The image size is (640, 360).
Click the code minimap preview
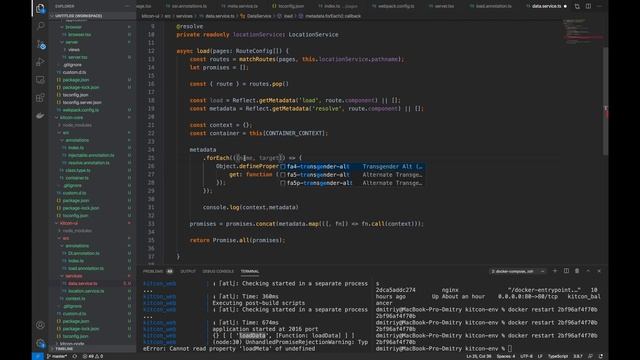[x=582, y=31]
